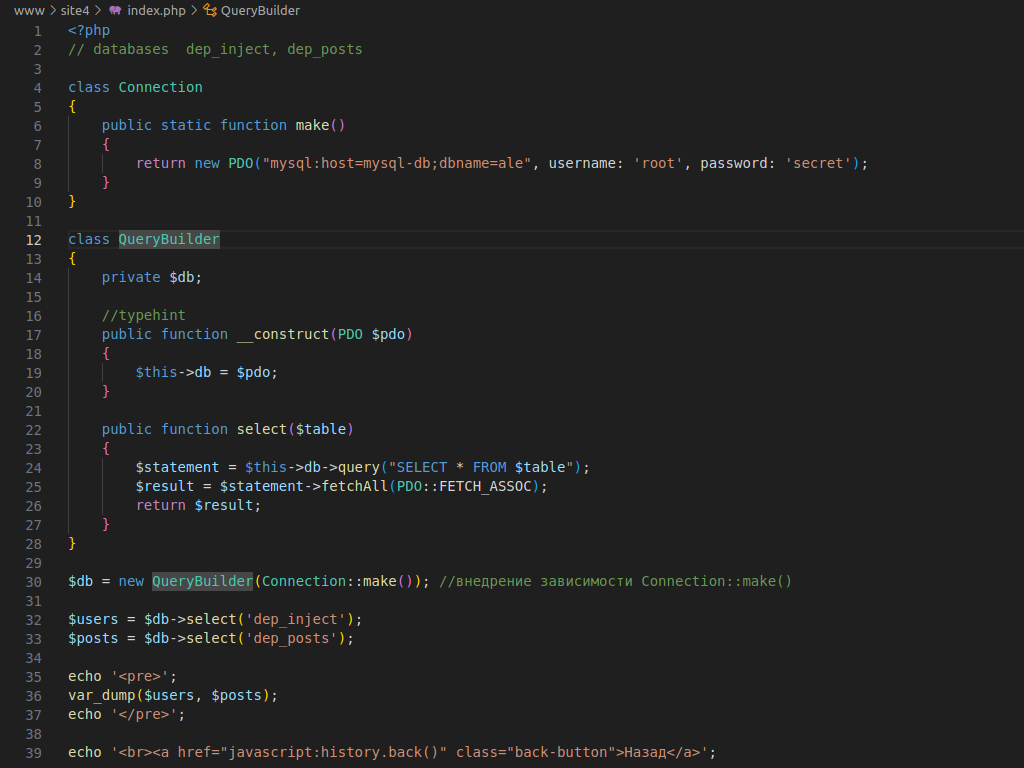Click the select function name on line 22
1024x768 pixels.
click(x=261, y=429)
